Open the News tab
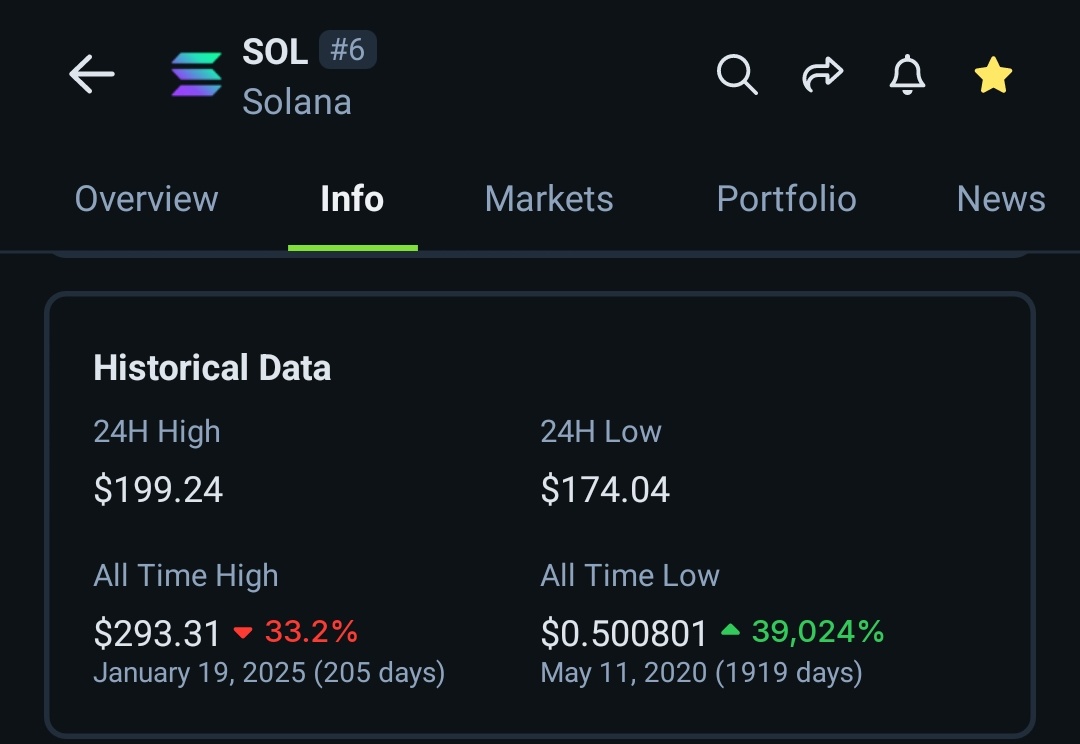Viewport: 1080px width, 744px height. (1001, 199)
